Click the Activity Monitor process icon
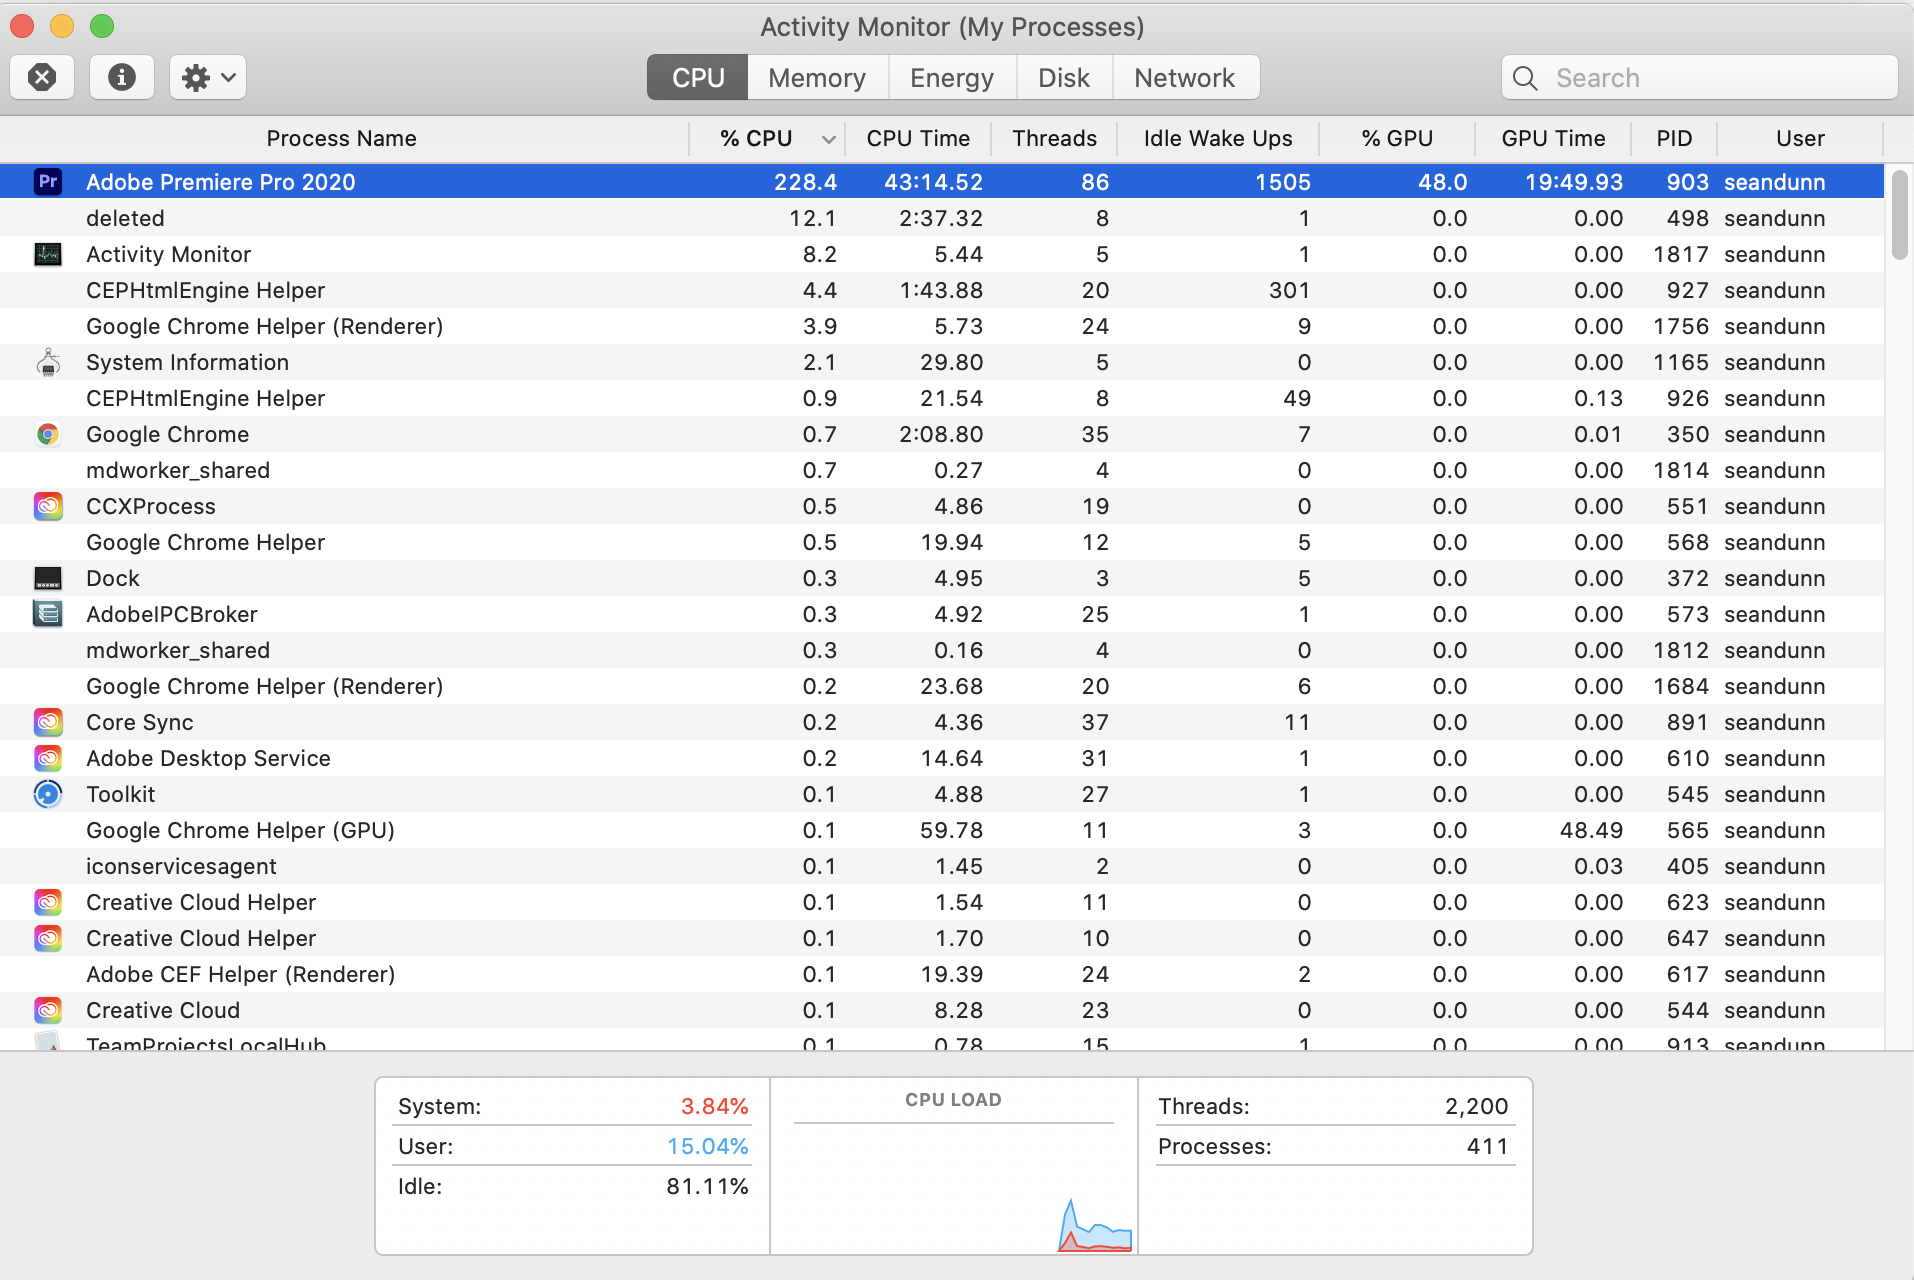The width and height of the screenshot is (1914, 1280). [48, 254]
